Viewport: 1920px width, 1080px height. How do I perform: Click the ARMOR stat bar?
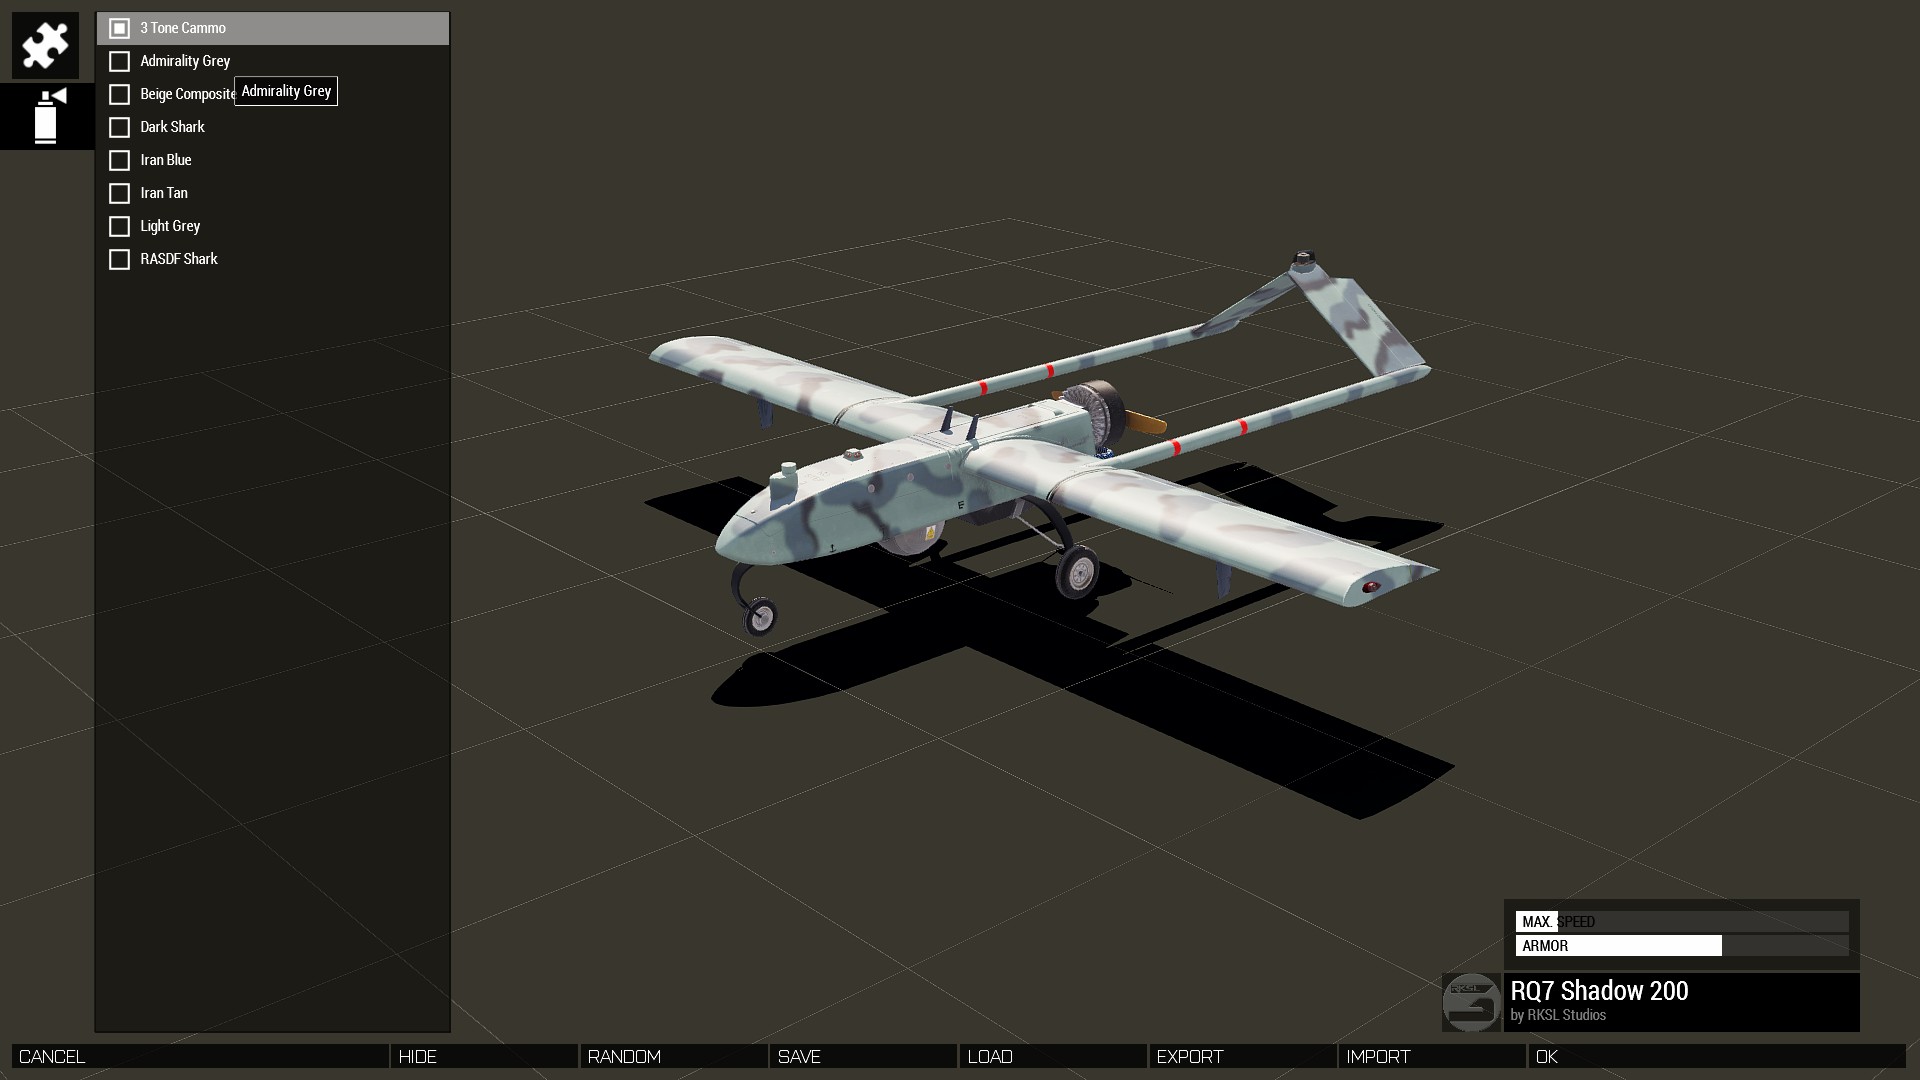pos(1681,945)
